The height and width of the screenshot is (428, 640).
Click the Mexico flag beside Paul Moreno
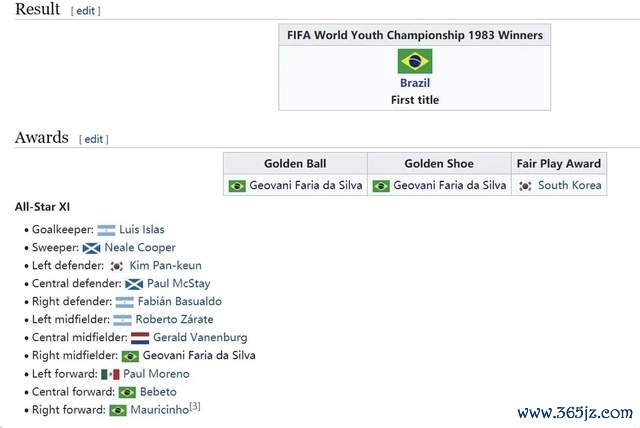[x=110, y=374]
